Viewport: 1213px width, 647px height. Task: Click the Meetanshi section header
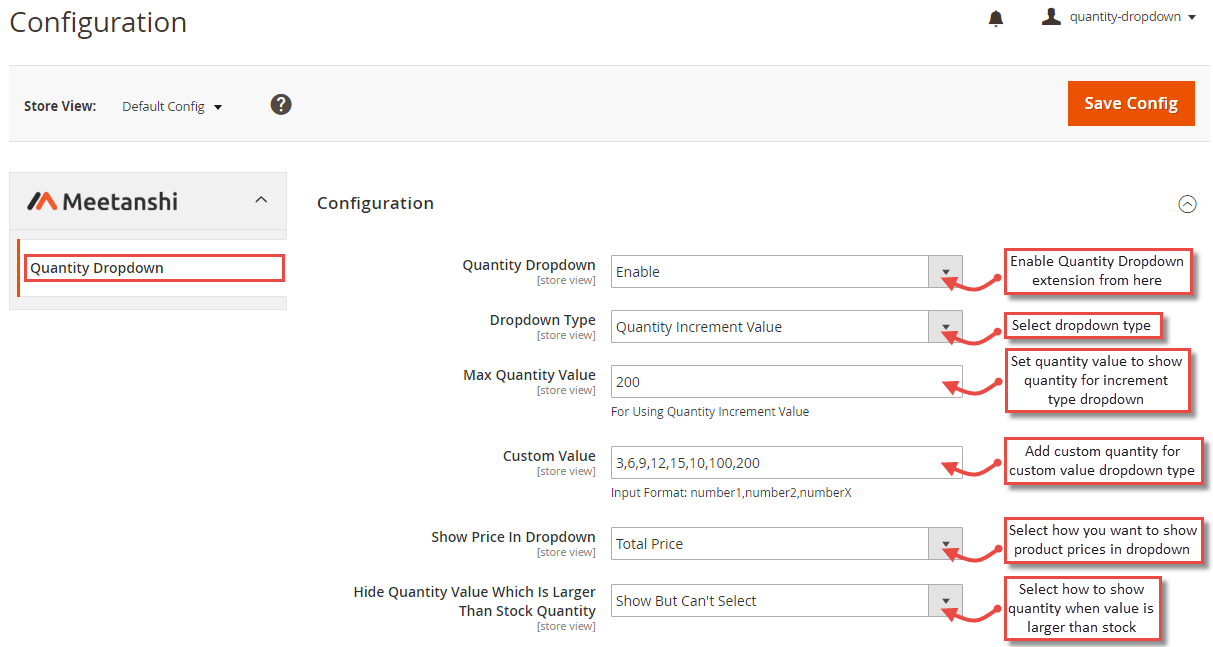tap(120, 200)
